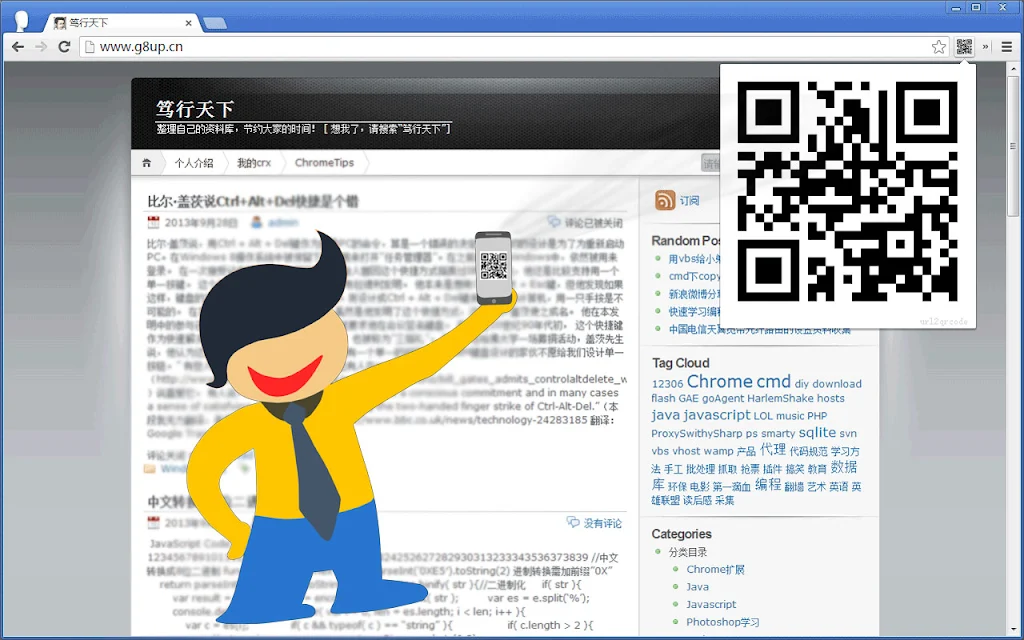Open the 12306 tag

[667, 384]
